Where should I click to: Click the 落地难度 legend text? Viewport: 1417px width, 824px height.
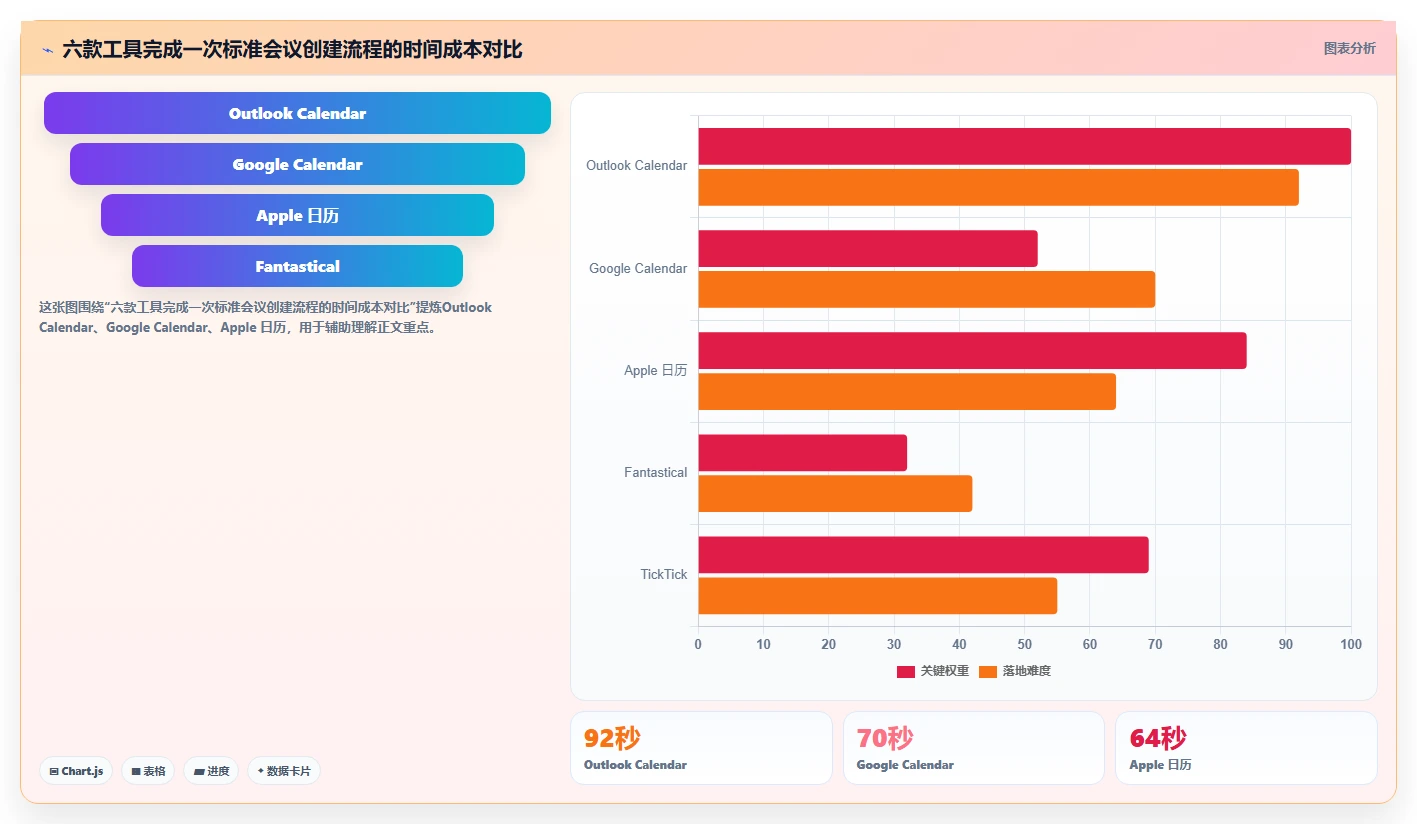[1027, 671]
